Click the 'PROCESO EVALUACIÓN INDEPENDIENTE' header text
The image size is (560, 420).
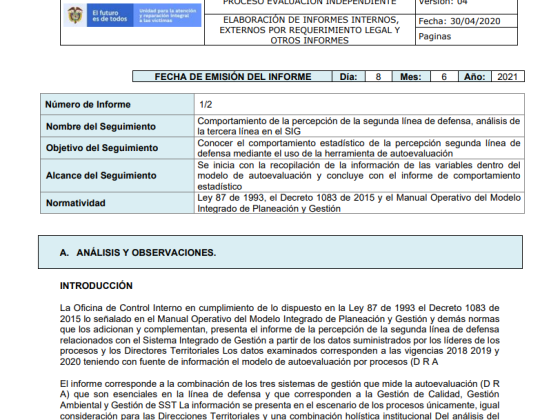point(310,2)
